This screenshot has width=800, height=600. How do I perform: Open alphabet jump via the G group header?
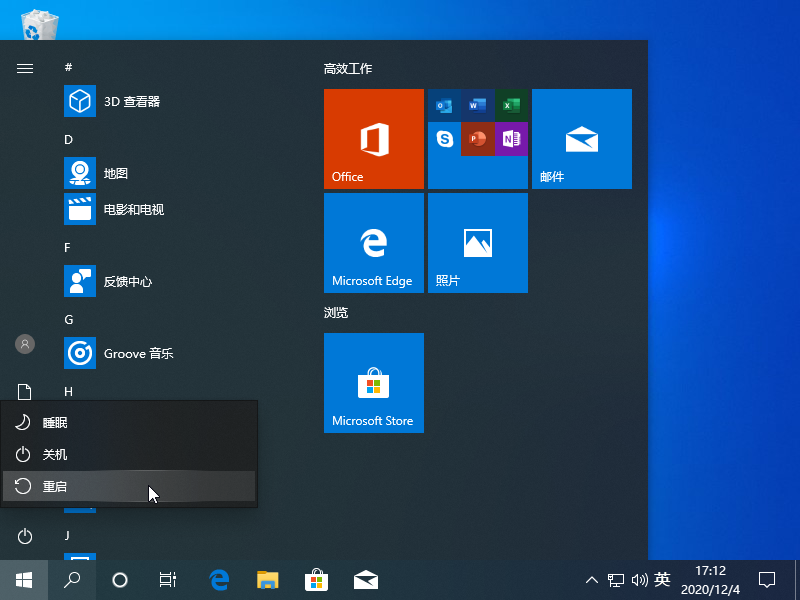click(68, 319)
